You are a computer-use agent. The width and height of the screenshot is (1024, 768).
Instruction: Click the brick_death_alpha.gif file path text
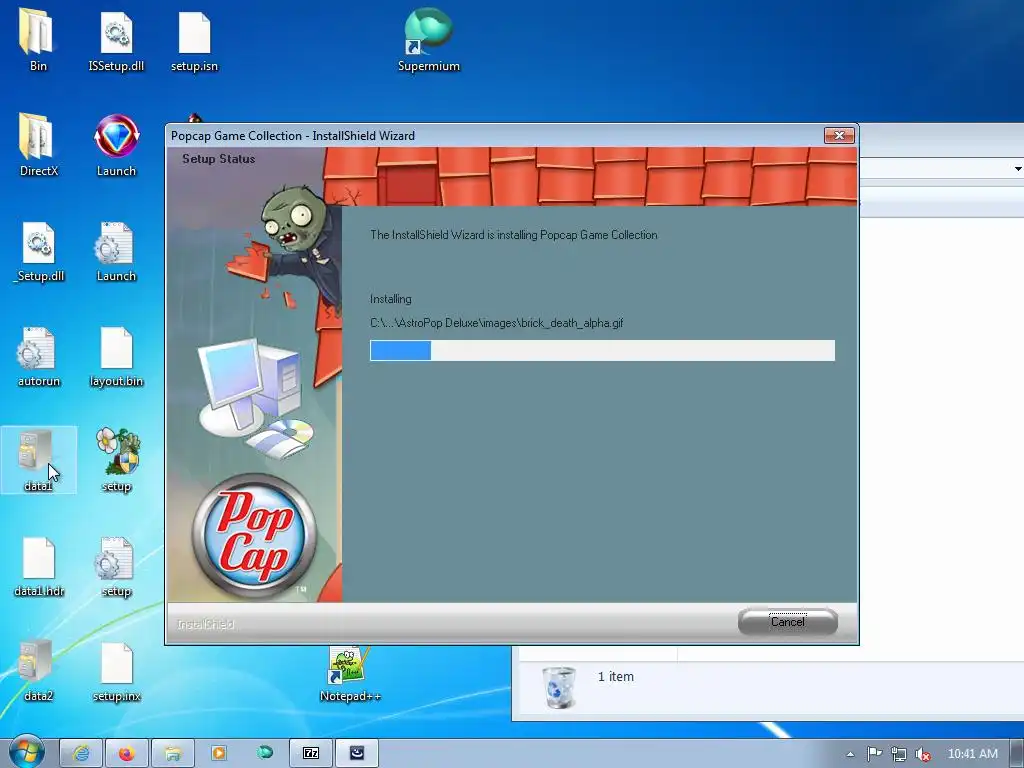[496, 323]
